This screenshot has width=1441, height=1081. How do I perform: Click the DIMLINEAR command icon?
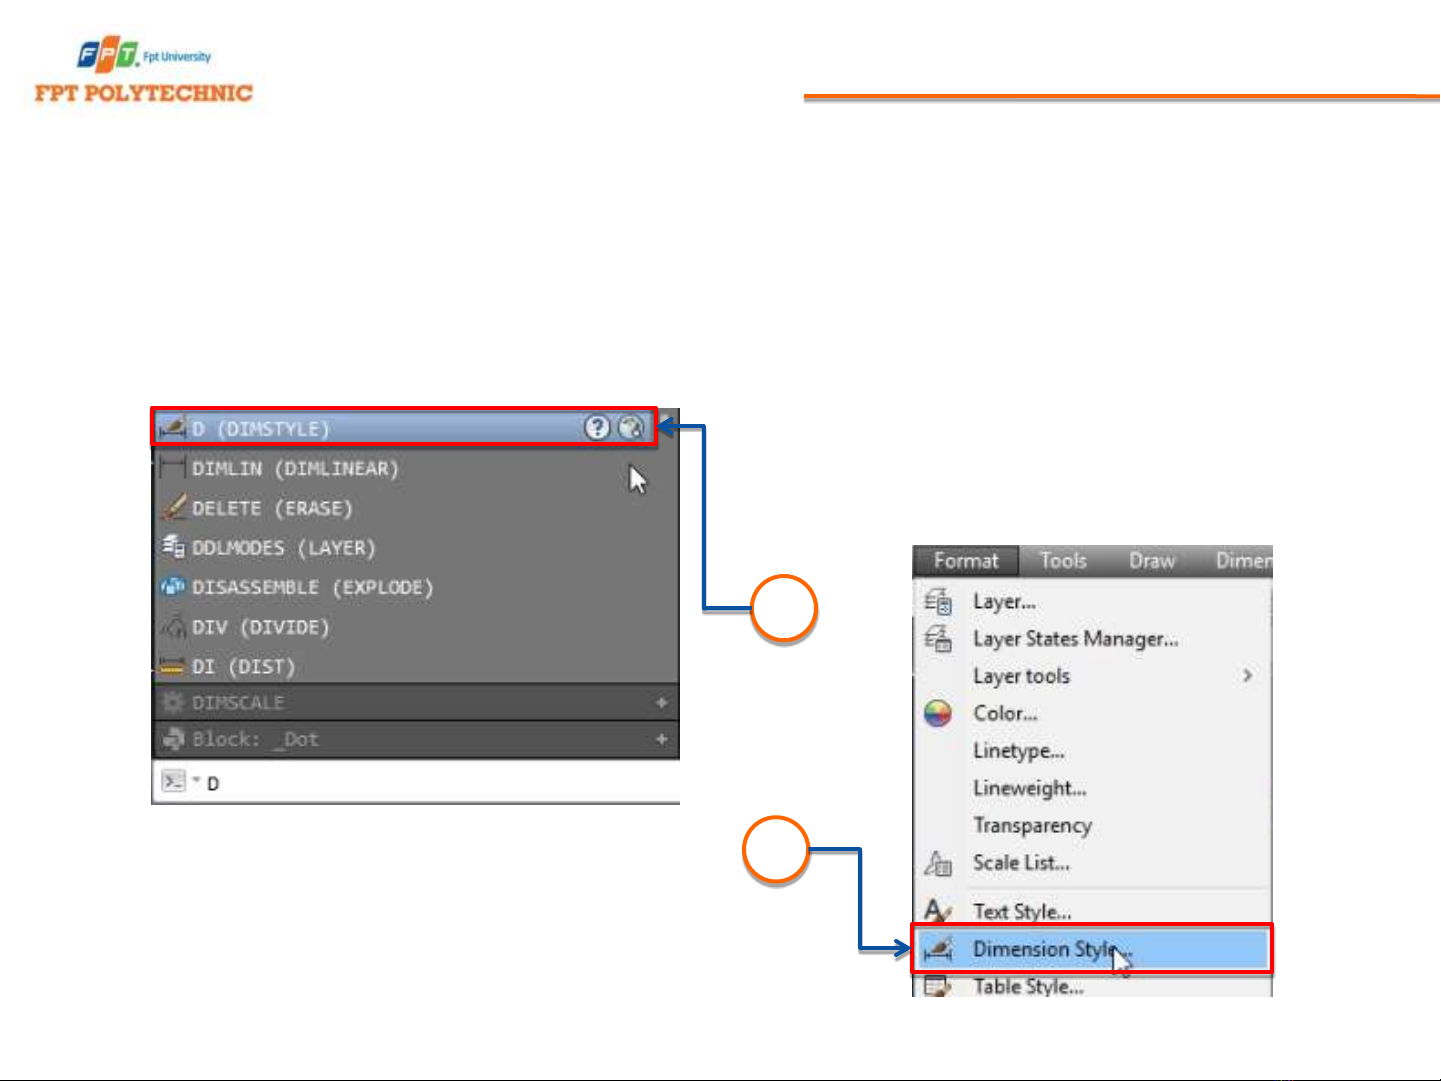(x=173, y=468)
